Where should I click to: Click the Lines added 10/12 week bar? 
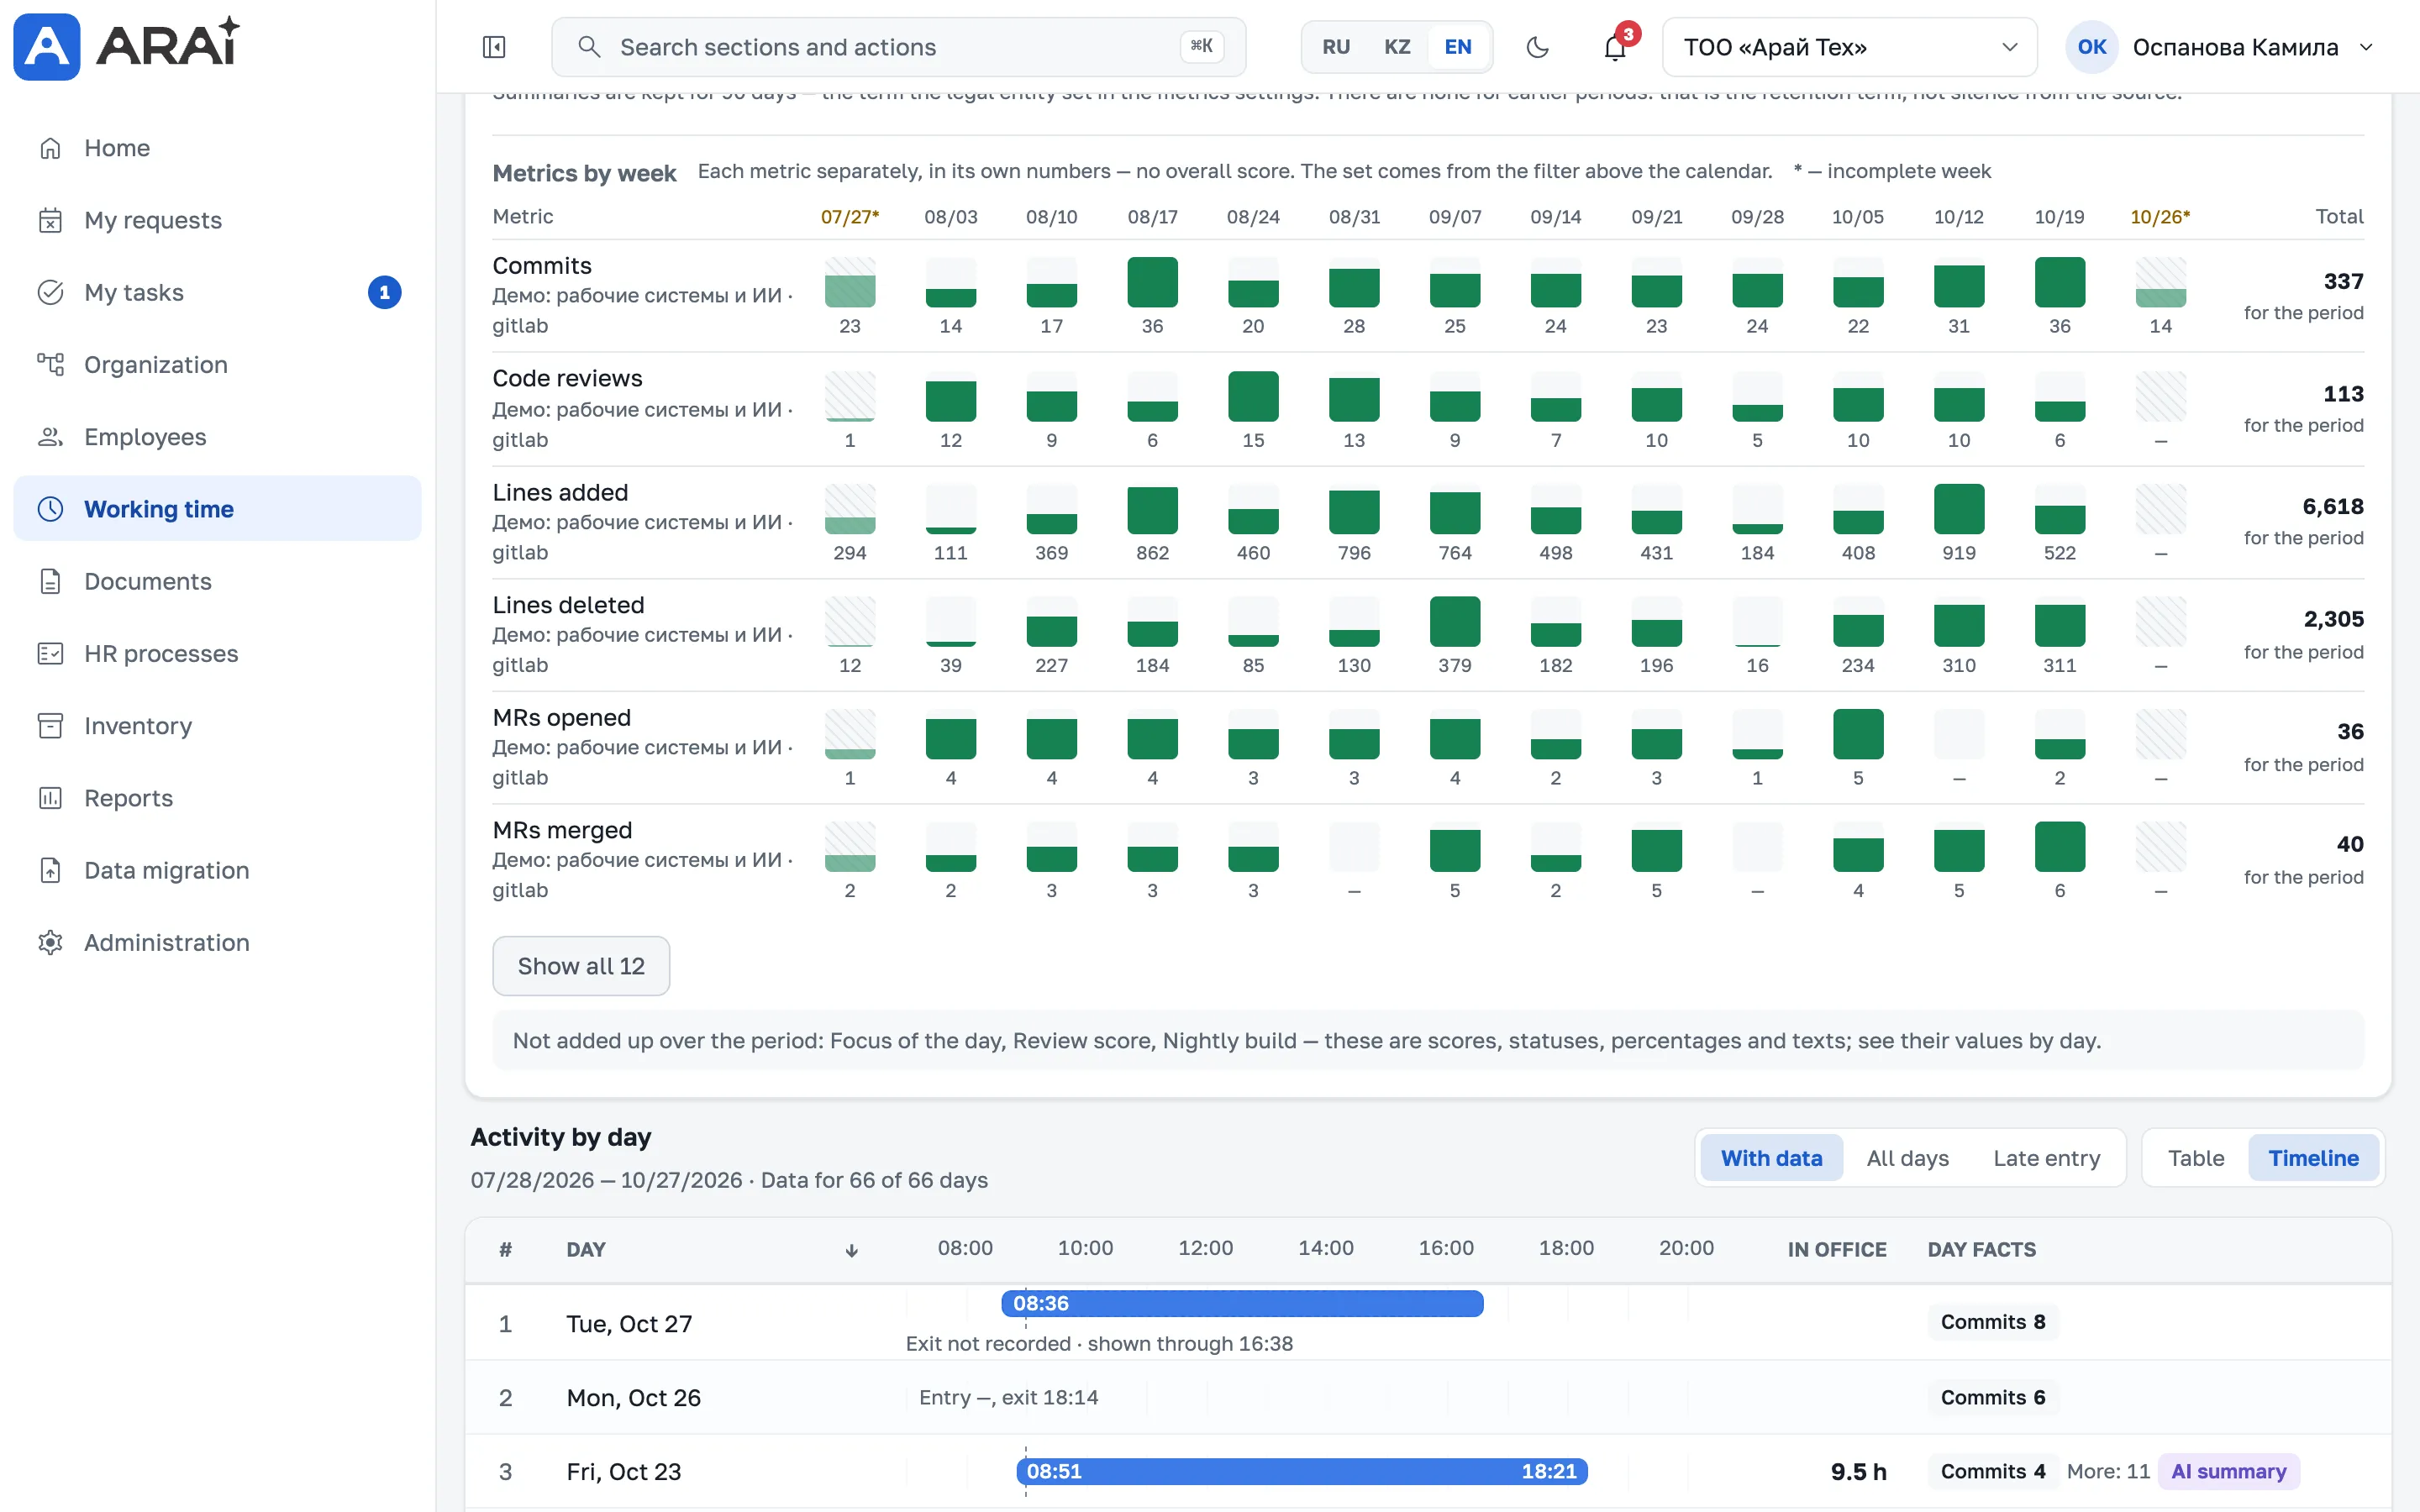(1958, 509)
